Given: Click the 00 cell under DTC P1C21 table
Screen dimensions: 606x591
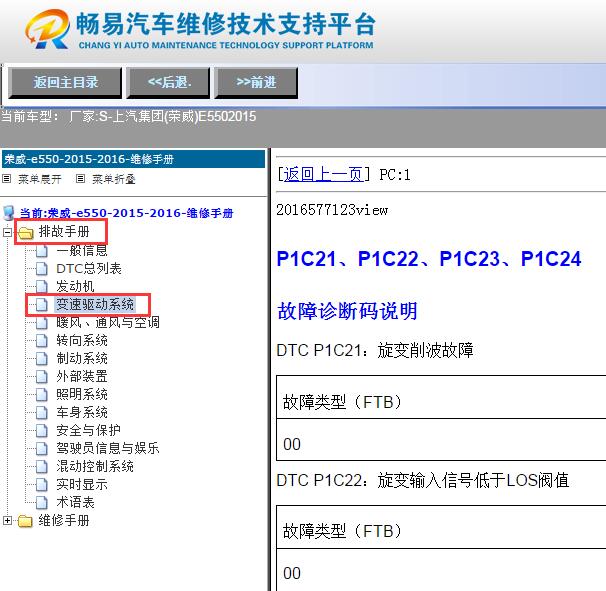Looking at the screenshot, I should coord(441,440).
